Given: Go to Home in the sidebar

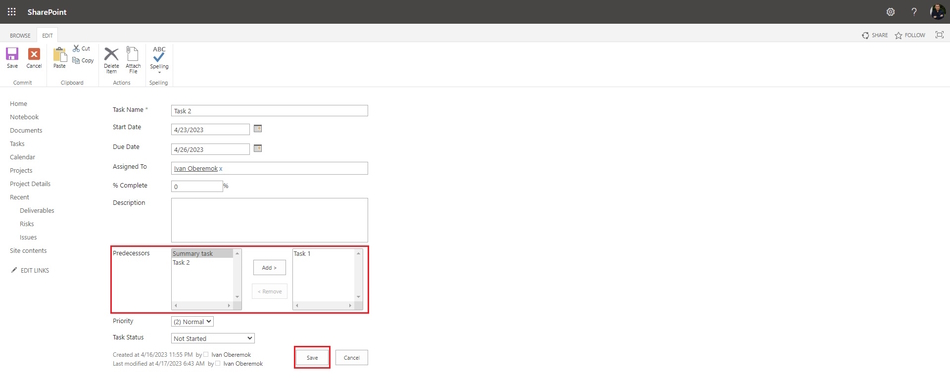Looking at the screenshot, I should [18, 104].
